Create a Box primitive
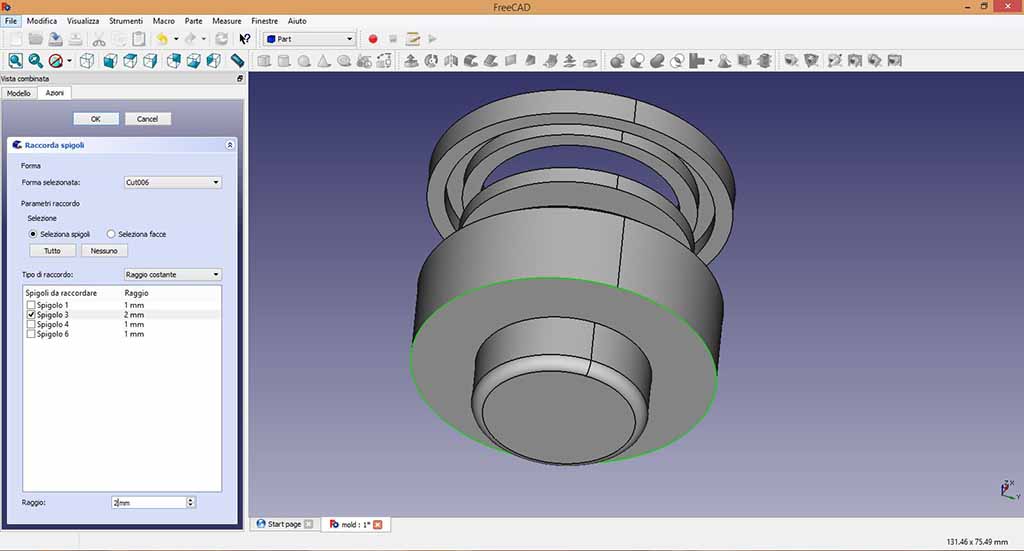1024x551 pixels. click(x=264, y=61)
